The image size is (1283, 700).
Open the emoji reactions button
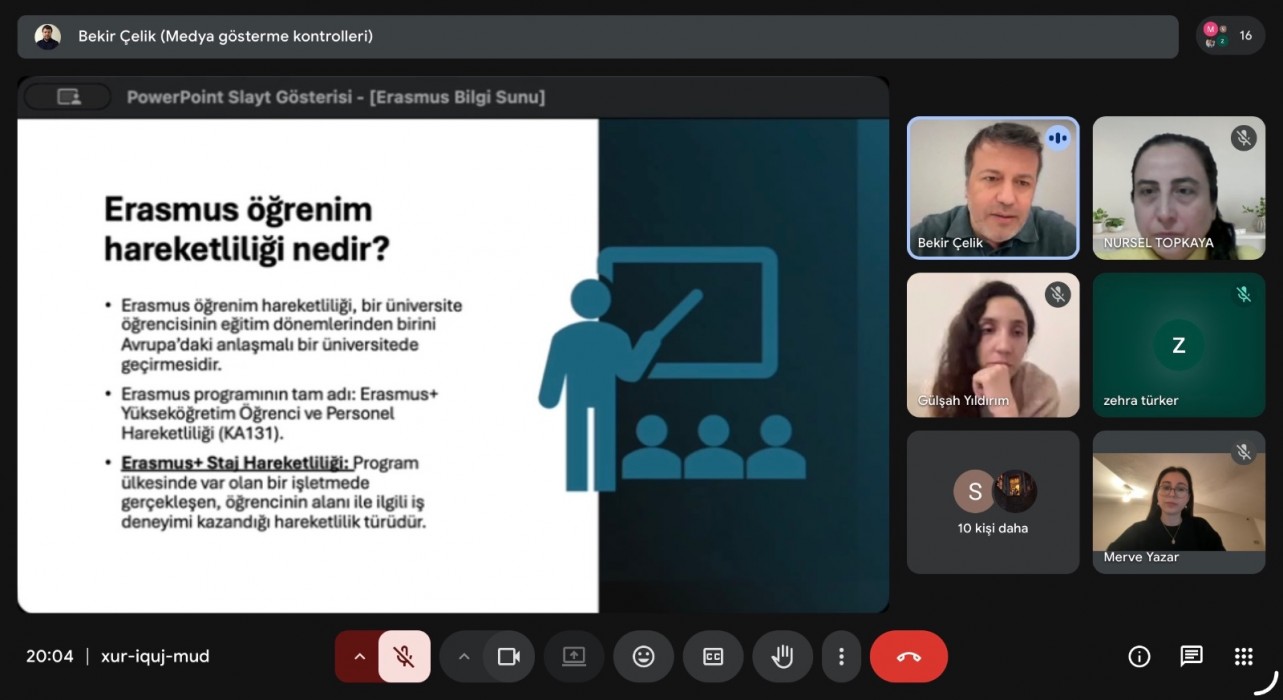coord(644,657)
